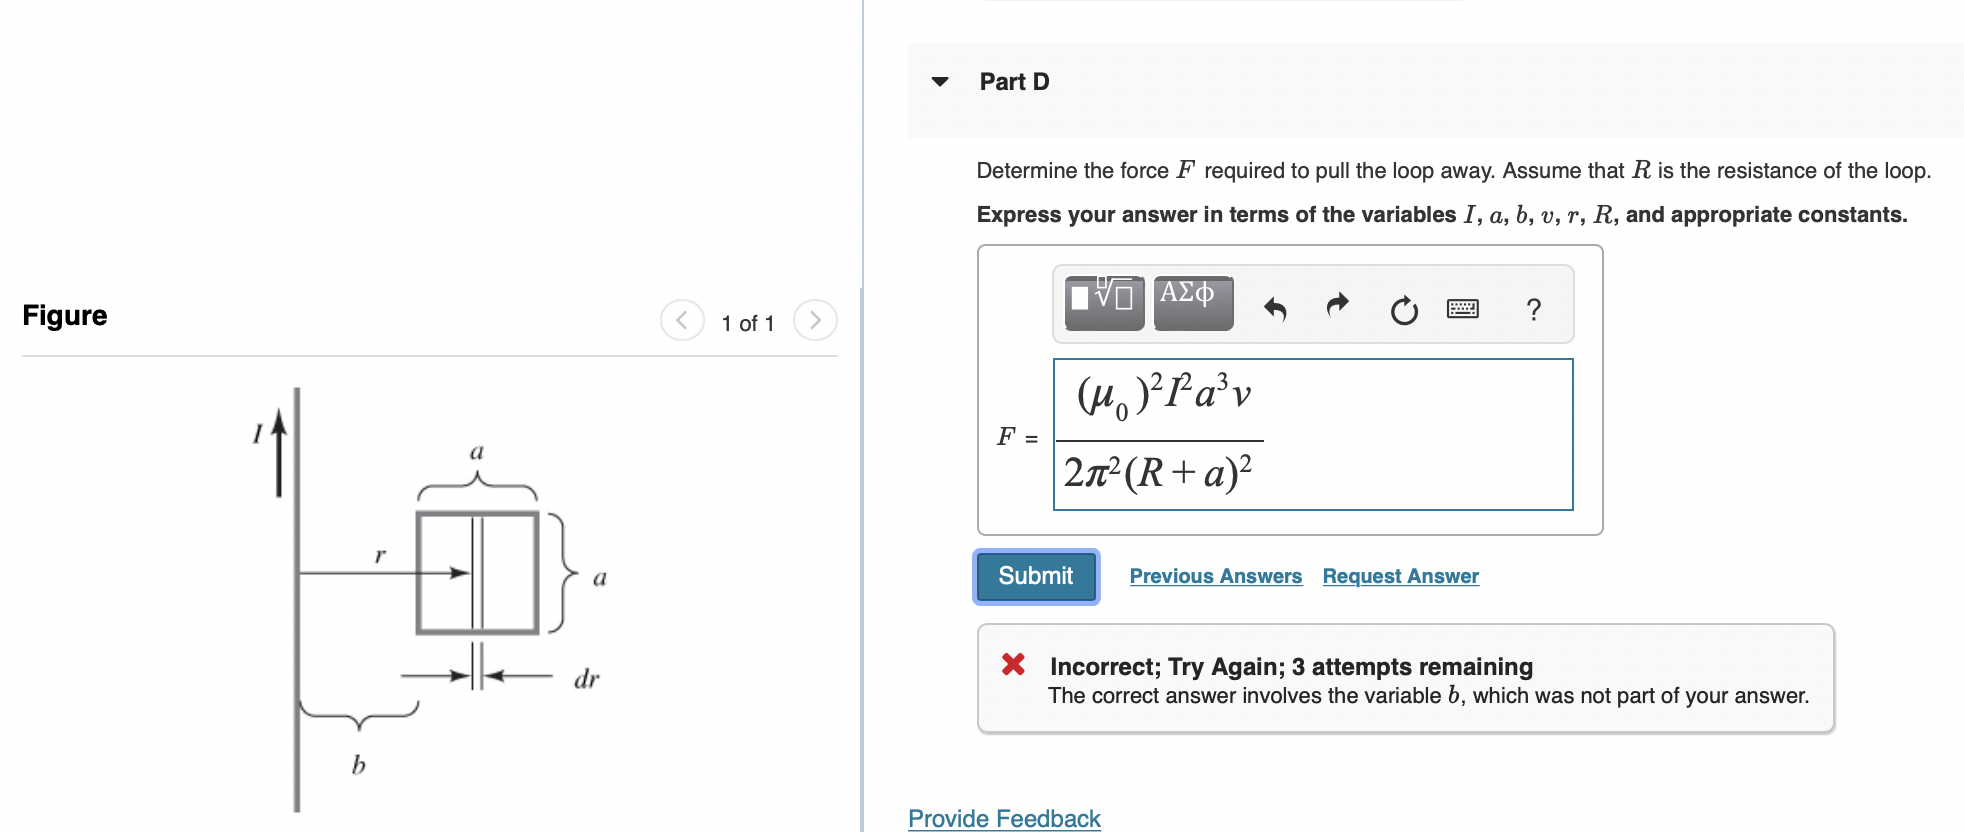Click Request Answer

tap(1400, 576)
